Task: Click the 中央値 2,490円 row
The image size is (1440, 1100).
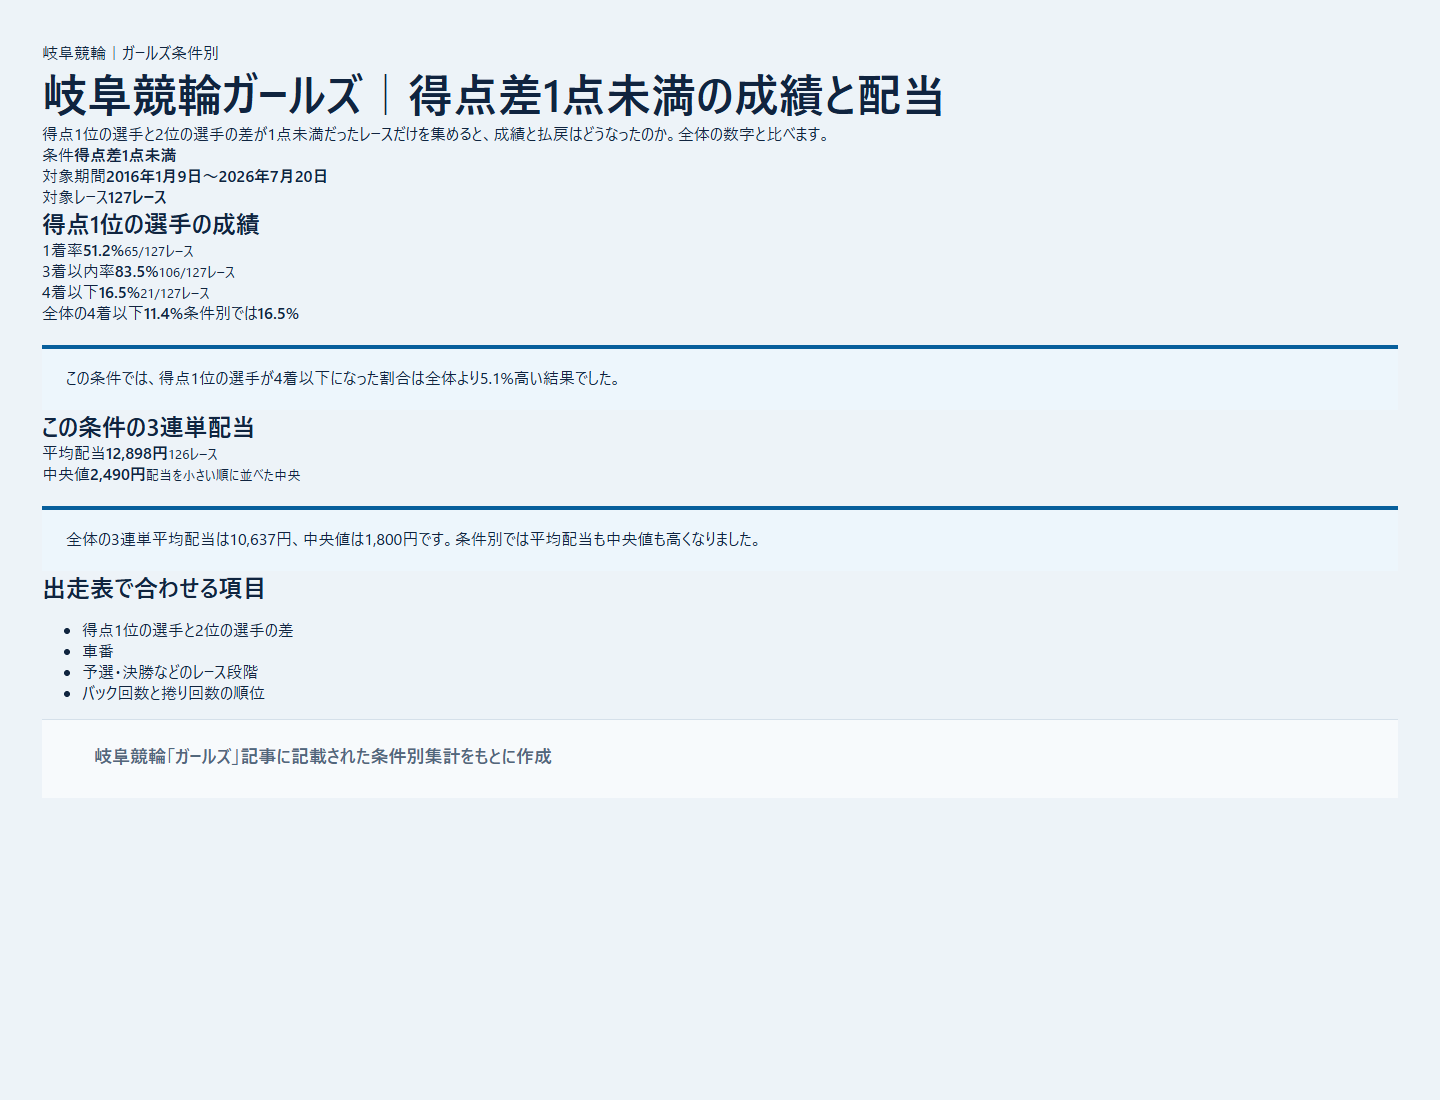Action: click(x=171, y=475)
